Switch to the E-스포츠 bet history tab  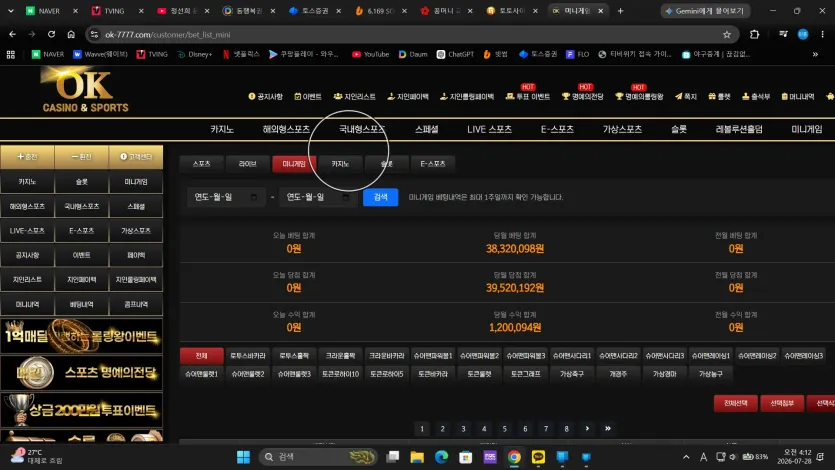click(x=432, y=164)
